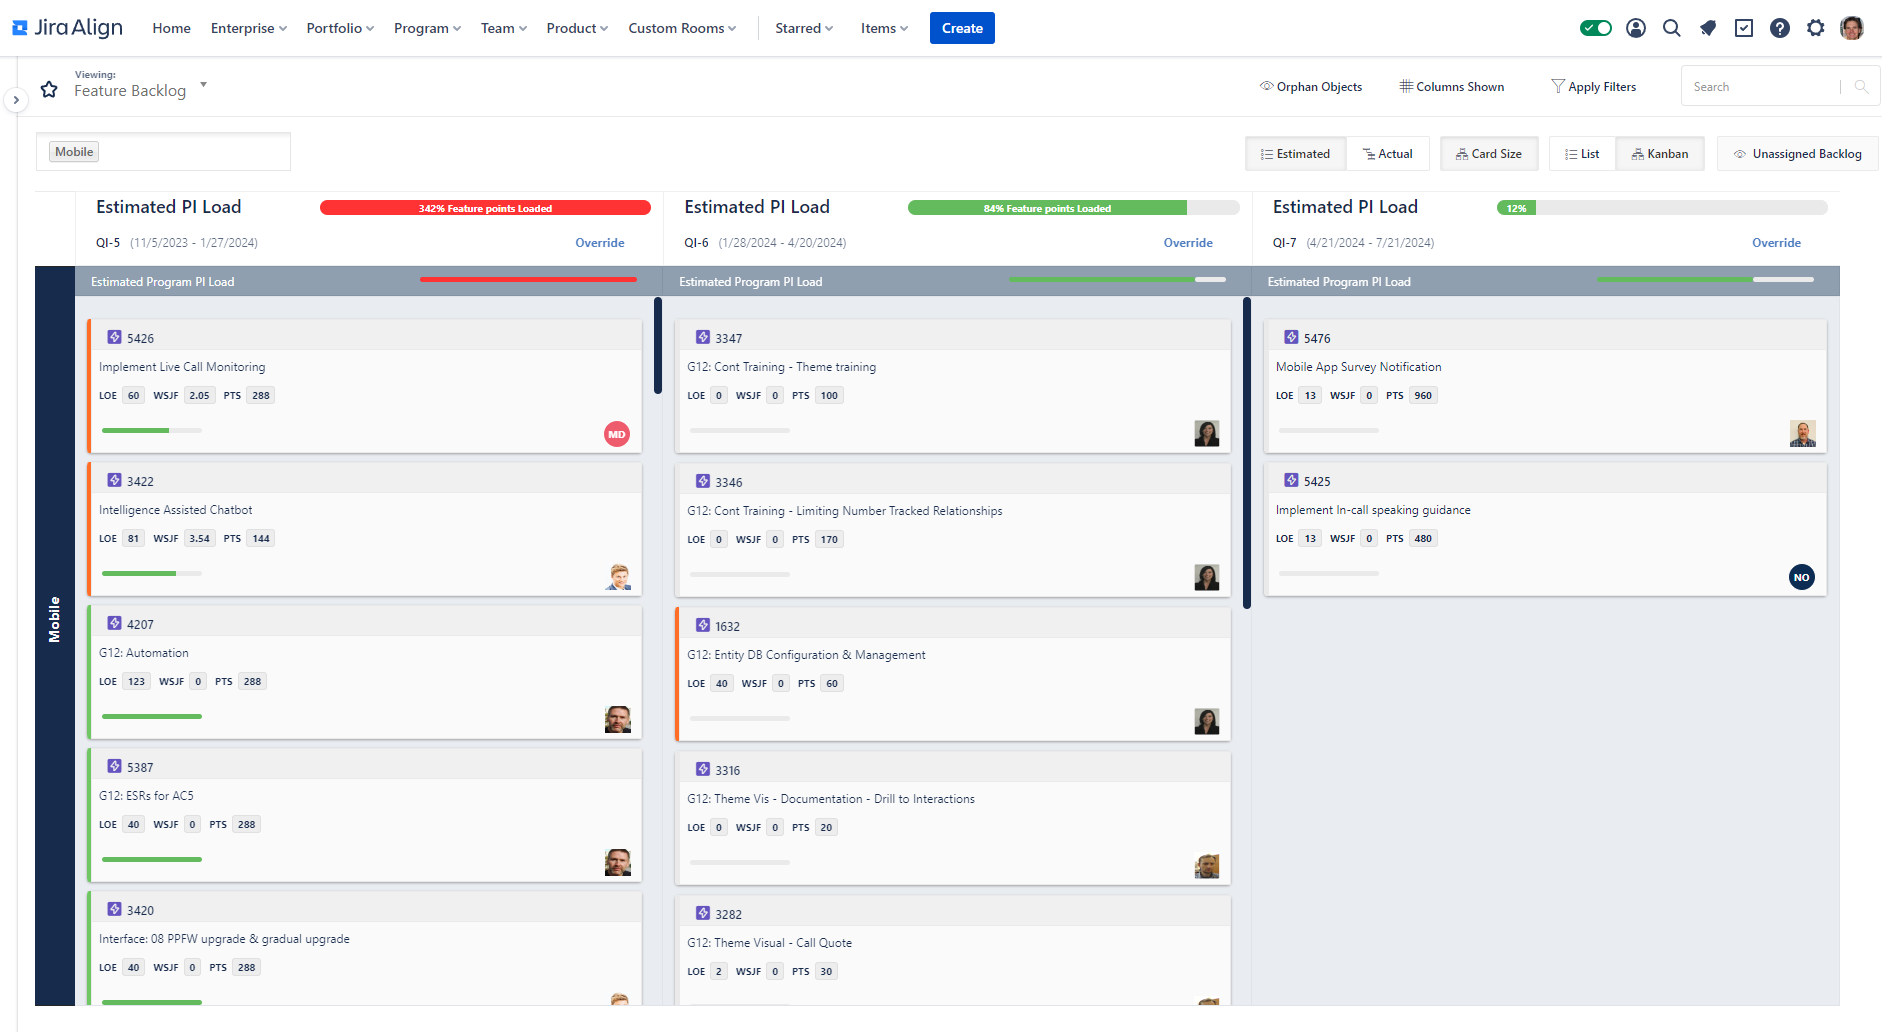Click the Jira Align logo
1882x1032 pixels.
(68, 28)
